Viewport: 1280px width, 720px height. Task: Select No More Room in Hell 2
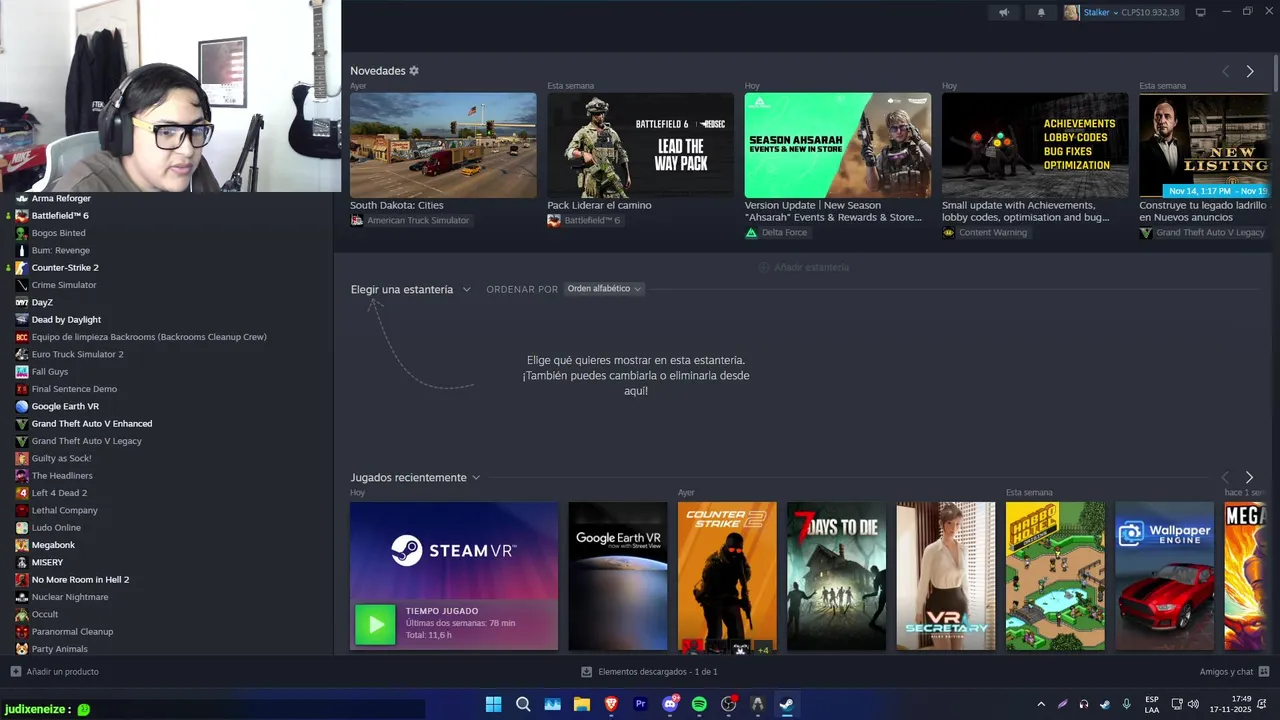[x=80, y=580]
